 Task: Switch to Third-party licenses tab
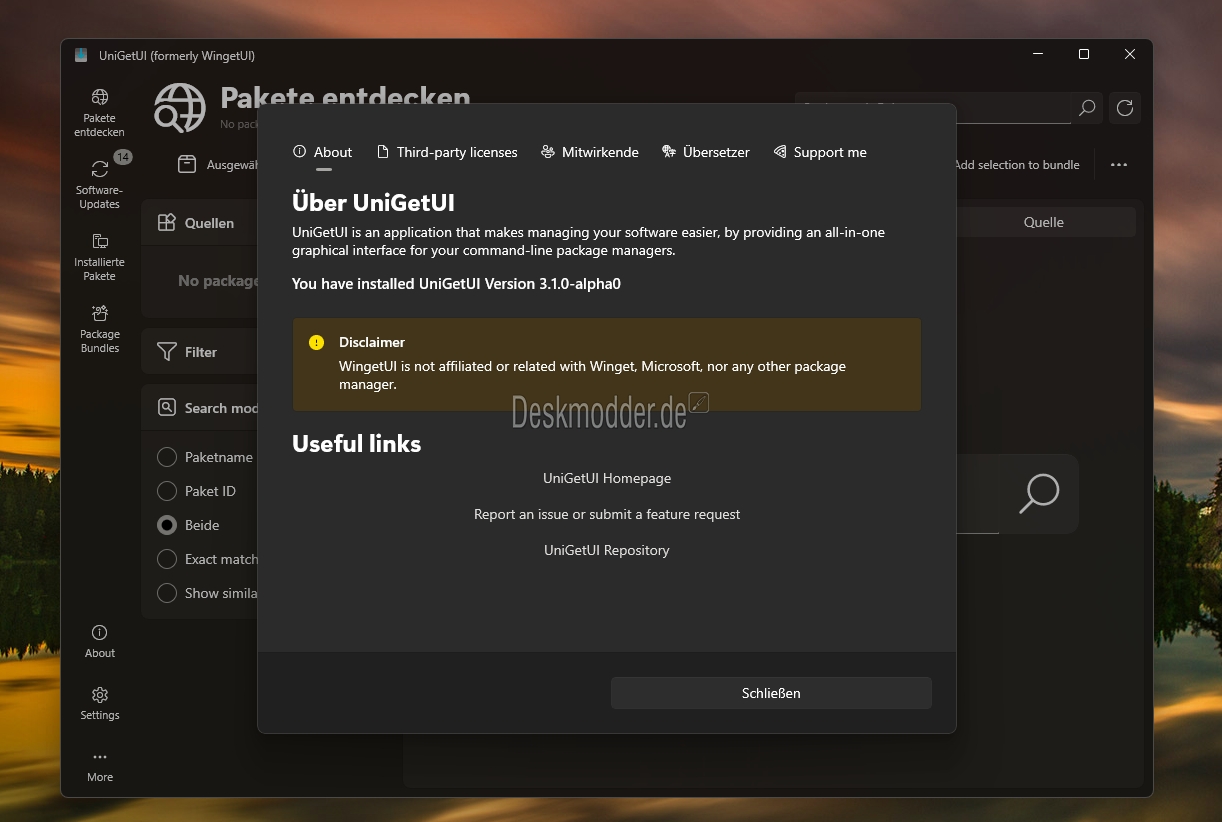(x=447, y=152)
